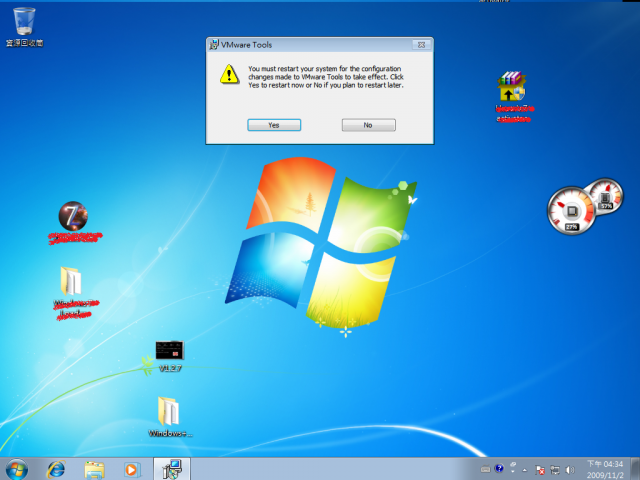The image size is (640, 480).
Task: Open the Start menu orb
Action: click(x=17, y=469)
